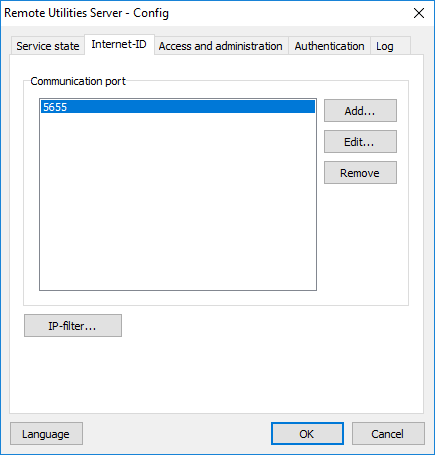Click the Communication port group label
Image resolution: width=435 pixels, height=455 pixels.
coord(78,81)
